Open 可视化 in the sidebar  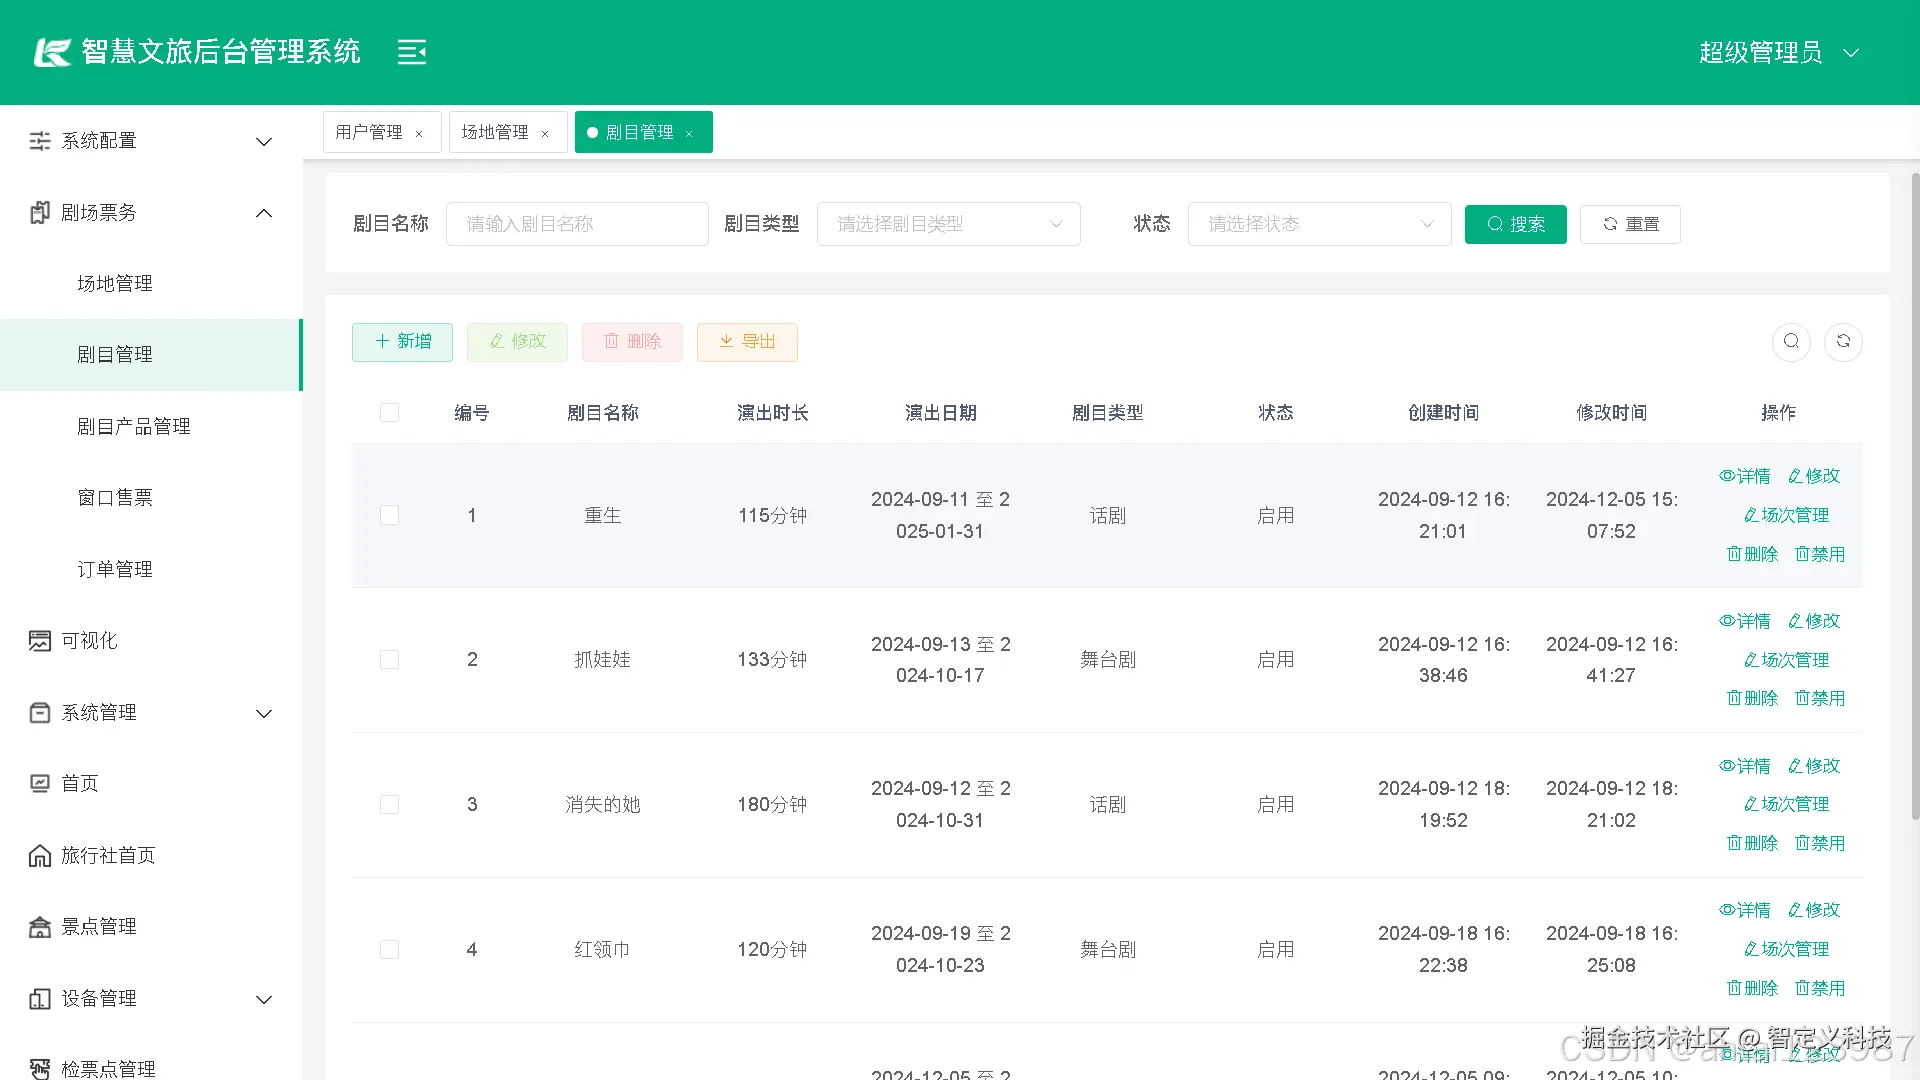click(89, 641)
